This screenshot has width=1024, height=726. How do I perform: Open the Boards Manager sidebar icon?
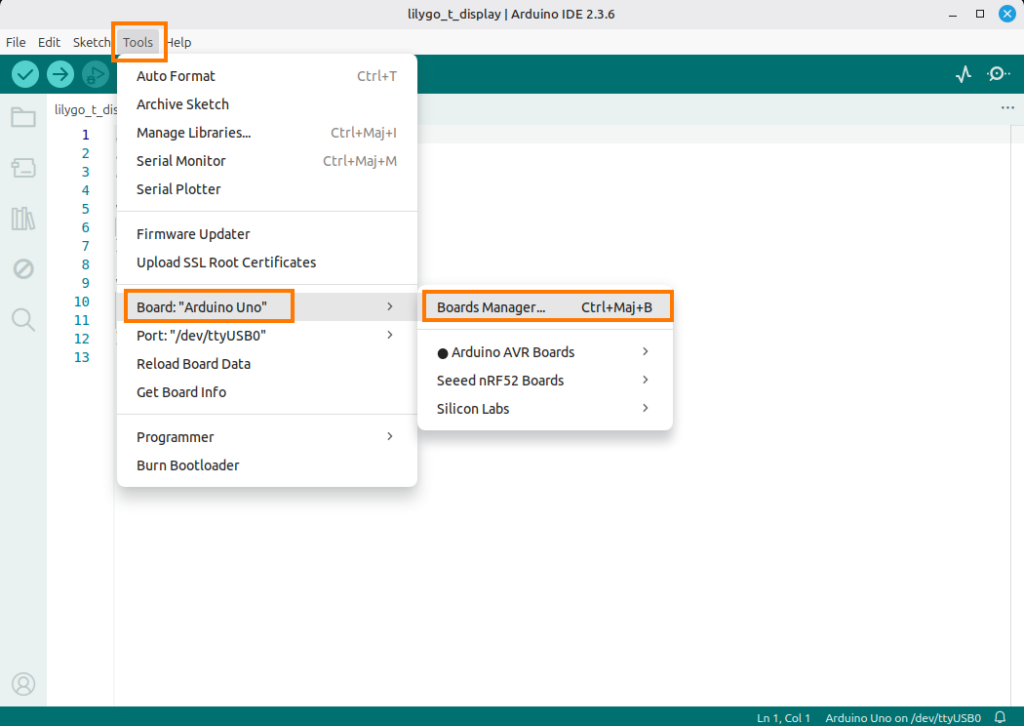click(23, 168)
